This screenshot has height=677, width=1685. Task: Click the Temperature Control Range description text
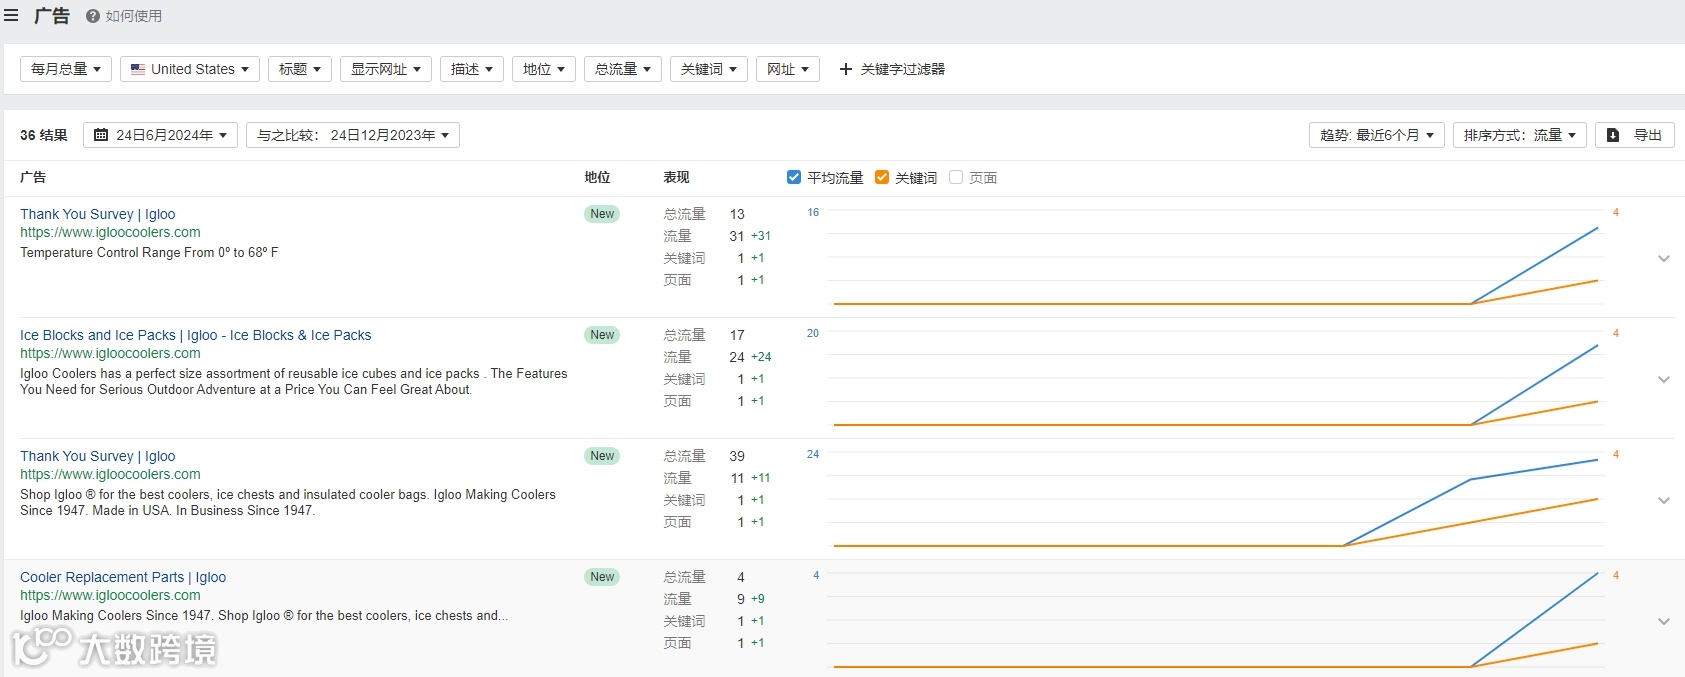[149, 253]
